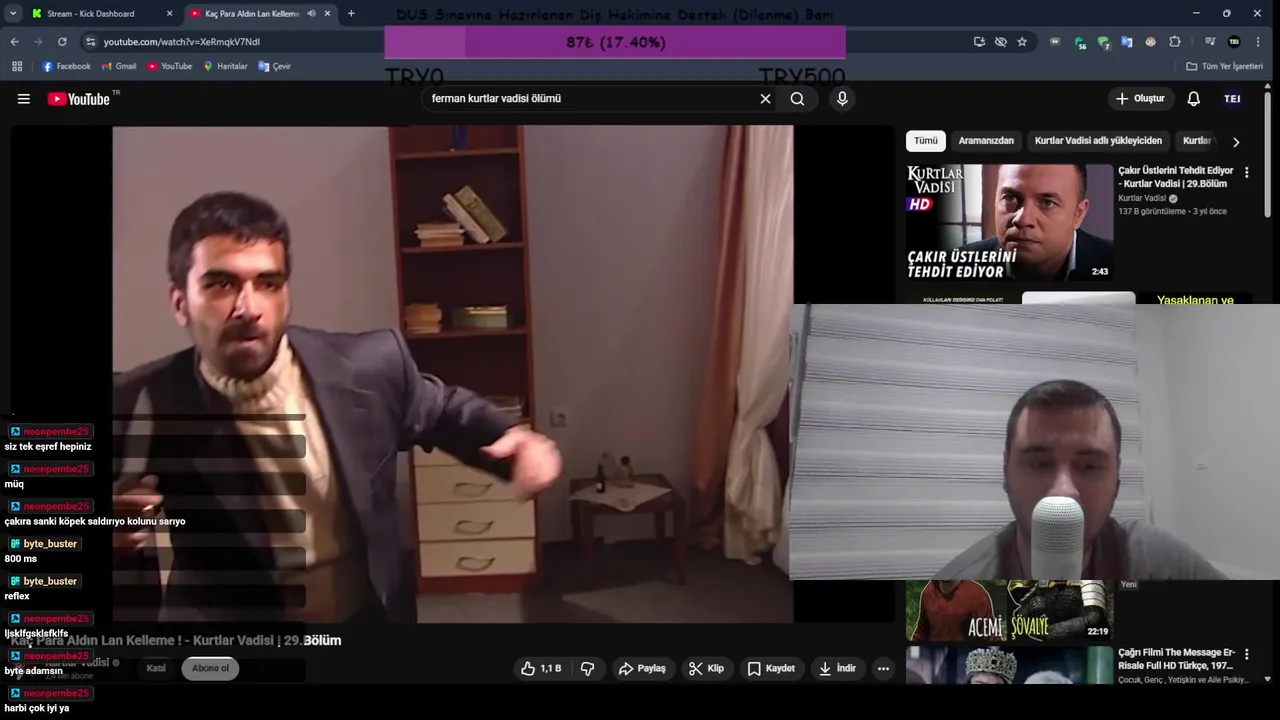The image size is (1280, 720).
Task: Open Çakır Üstlerini Tehdit Ediyor video title
Action: 1176,177
